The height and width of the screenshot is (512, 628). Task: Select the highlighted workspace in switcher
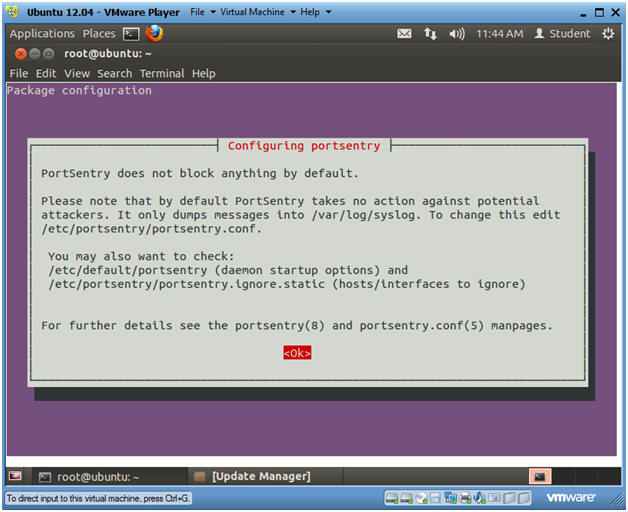540,477
